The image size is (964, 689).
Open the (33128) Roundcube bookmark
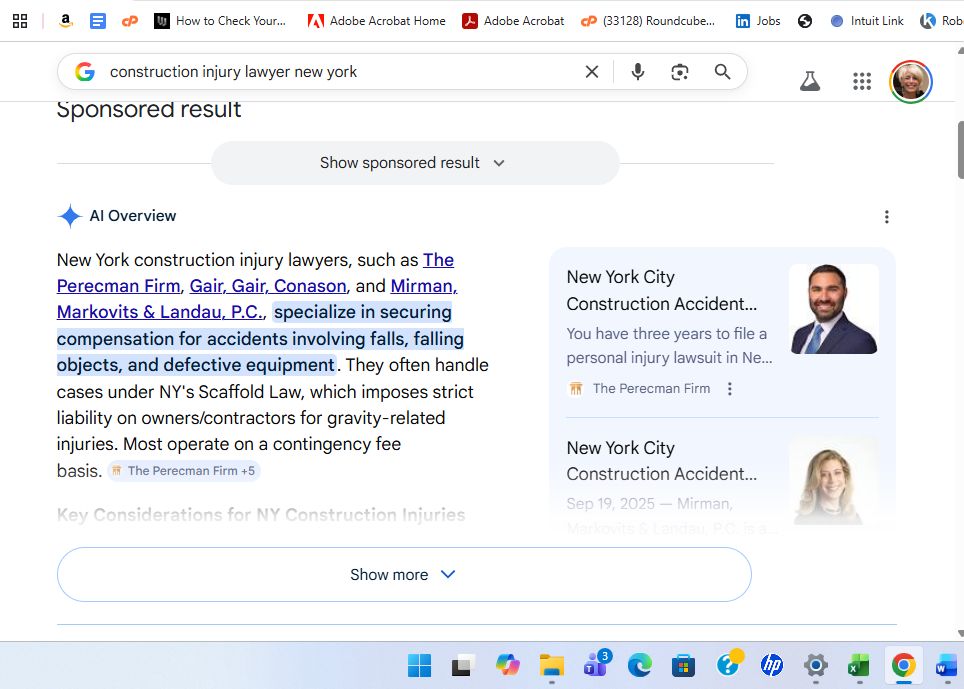(x=649, y=21)
